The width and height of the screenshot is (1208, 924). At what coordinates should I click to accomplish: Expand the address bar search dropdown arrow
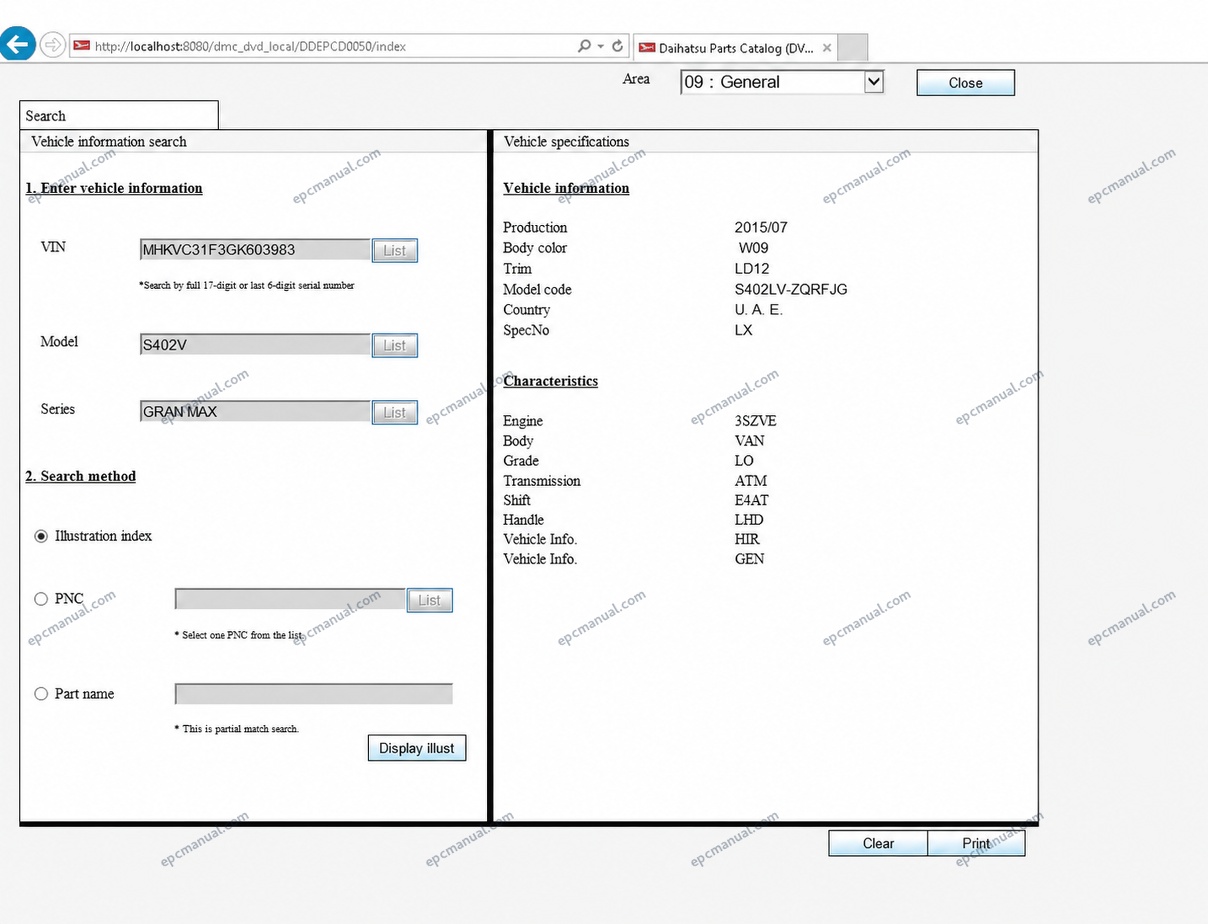coord(600,46)
